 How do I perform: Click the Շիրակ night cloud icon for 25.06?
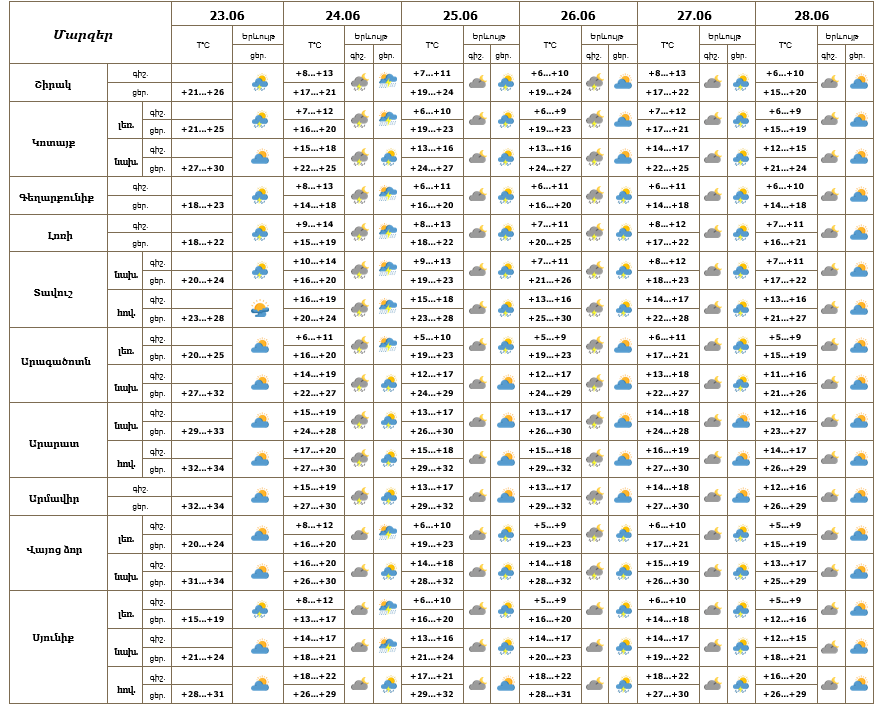click(477, 83)
